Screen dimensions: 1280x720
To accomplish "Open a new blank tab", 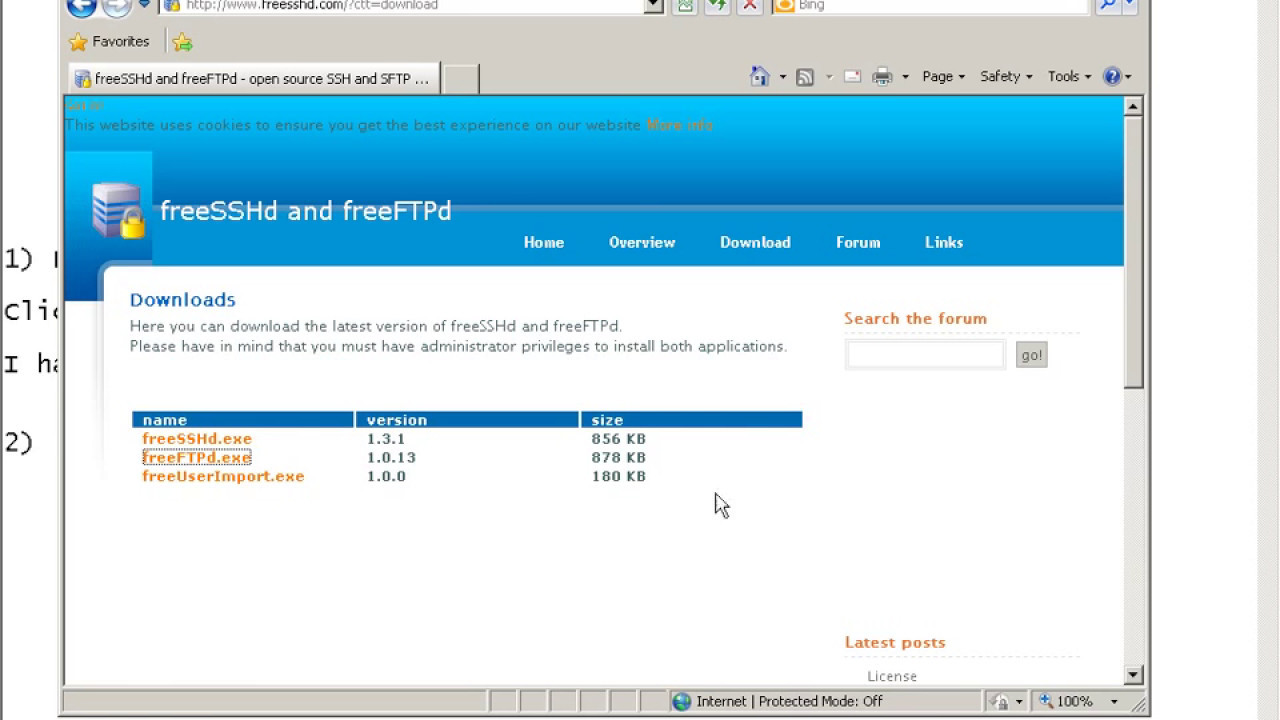I will [x=460, y=79].
